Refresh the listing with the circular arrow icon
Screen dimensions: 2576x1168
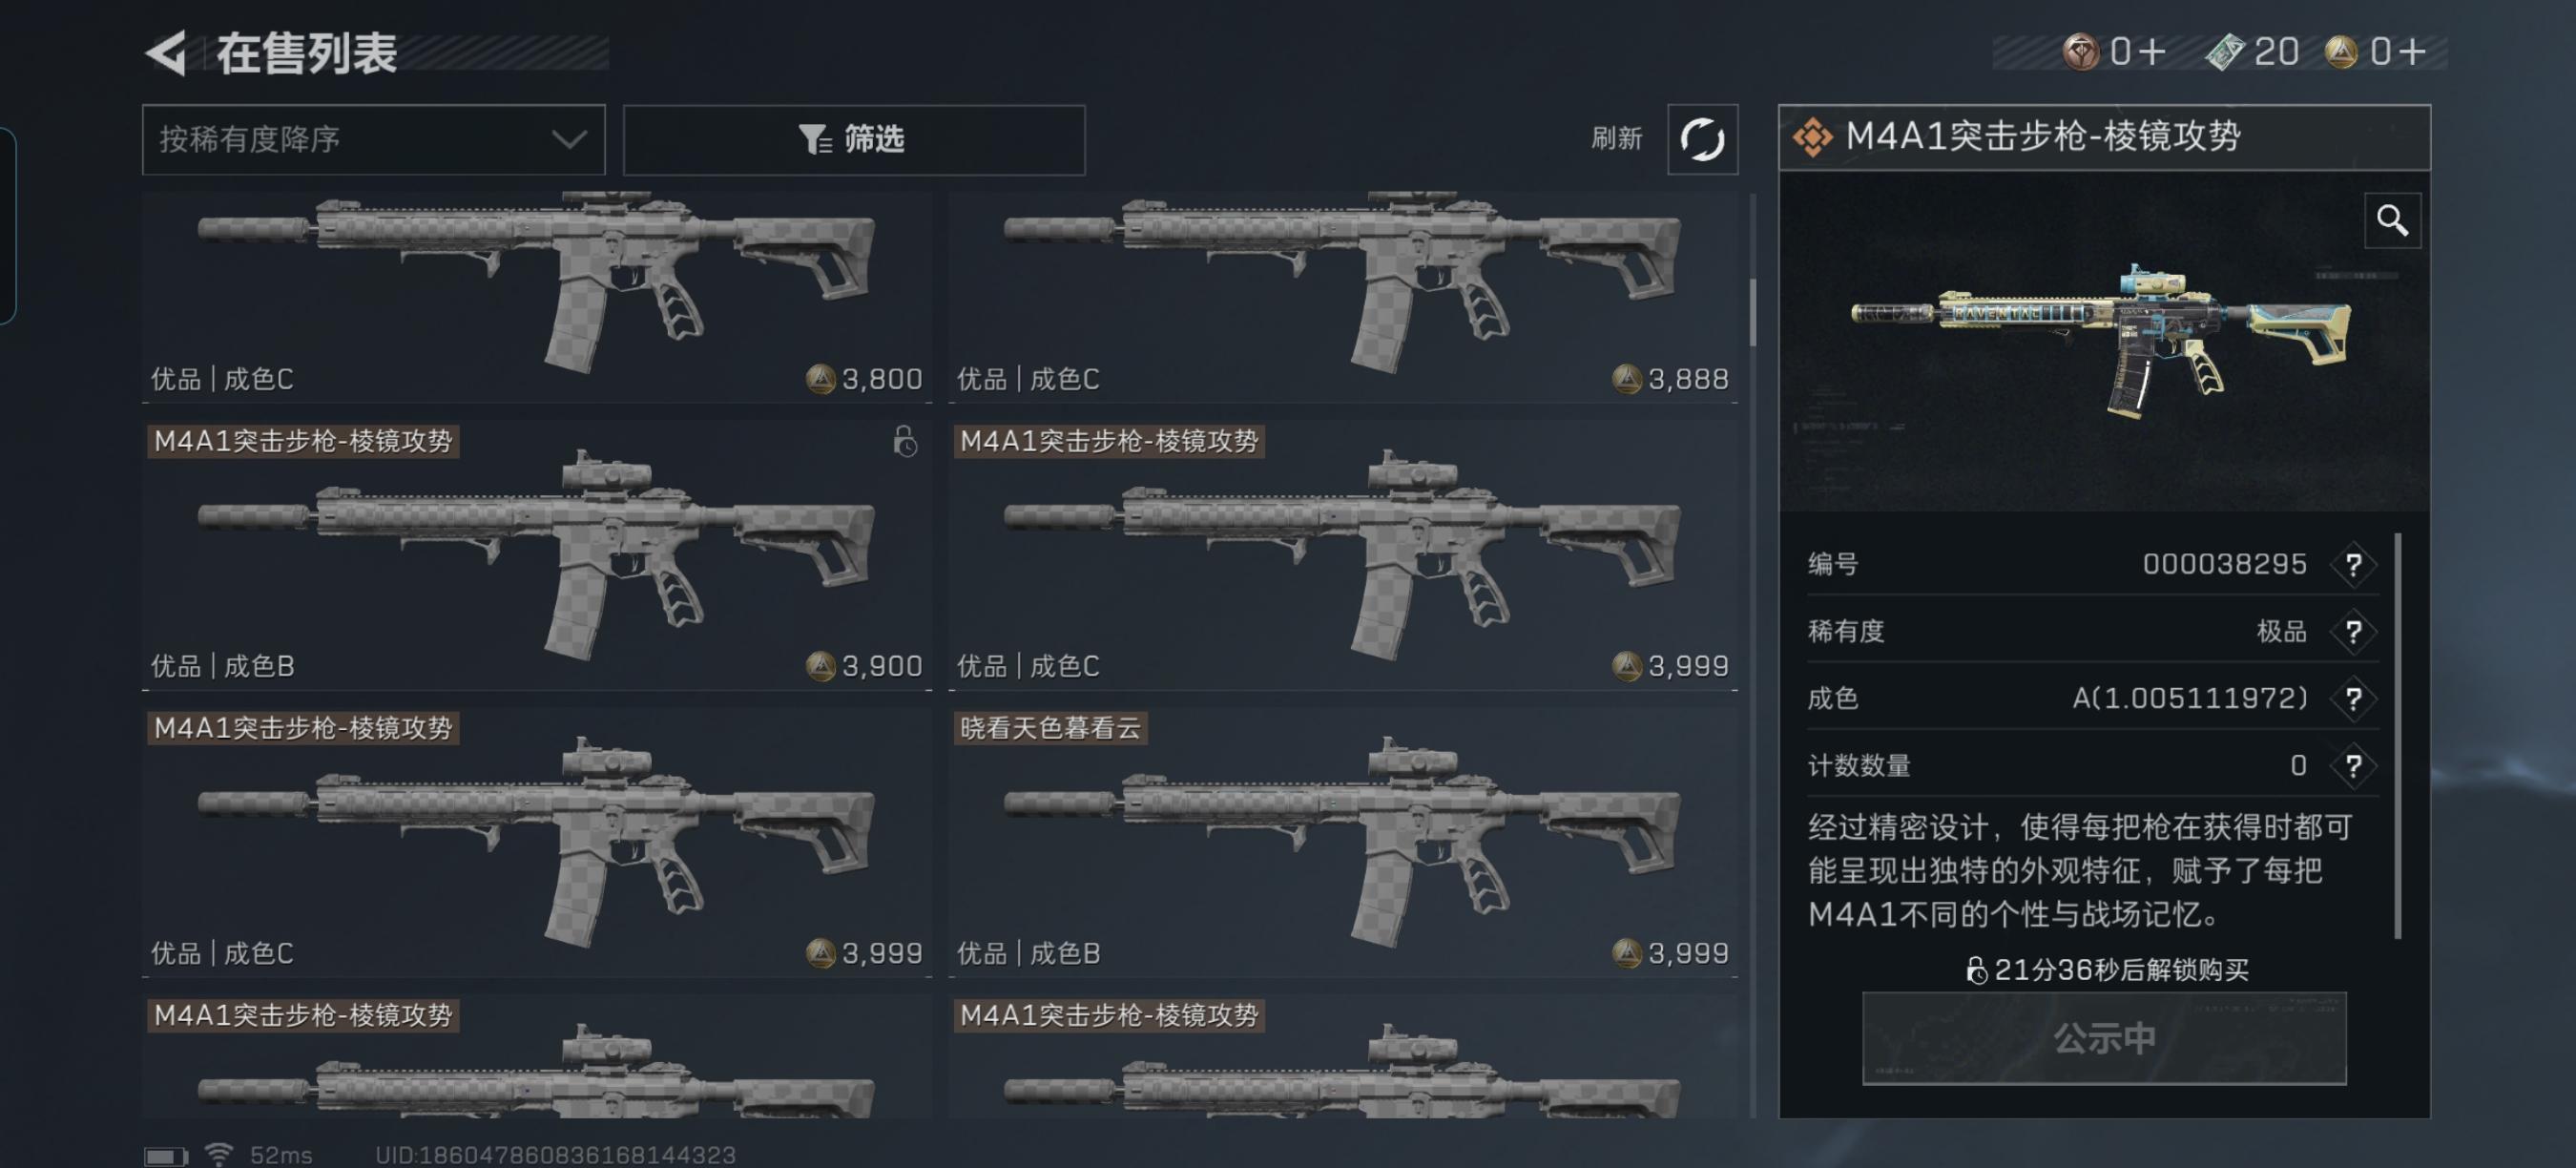[x=1702, y=139]
